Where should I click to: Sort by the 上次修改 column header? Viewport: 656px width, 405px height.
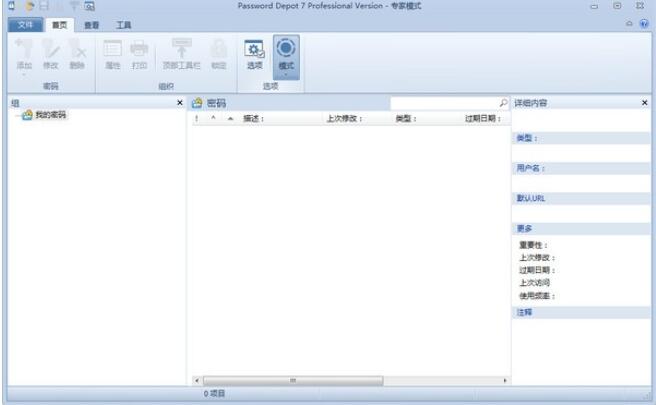(344, 119)
